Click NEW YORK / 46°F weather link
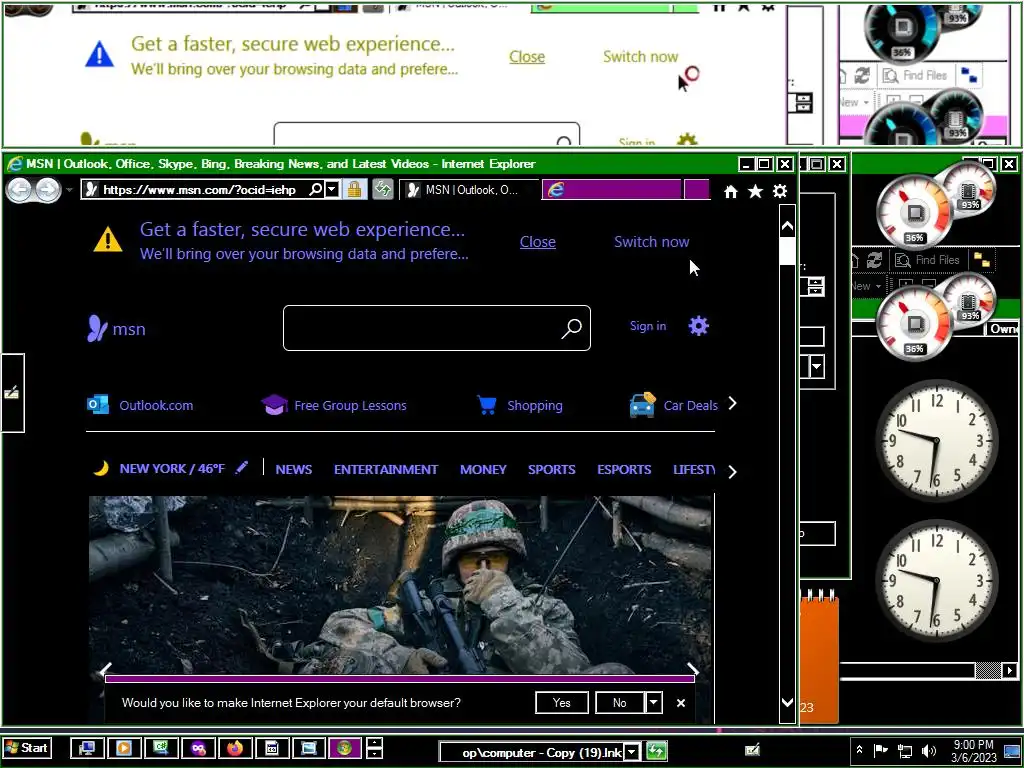Screen dimensions: 1024x768 [172, 469]
